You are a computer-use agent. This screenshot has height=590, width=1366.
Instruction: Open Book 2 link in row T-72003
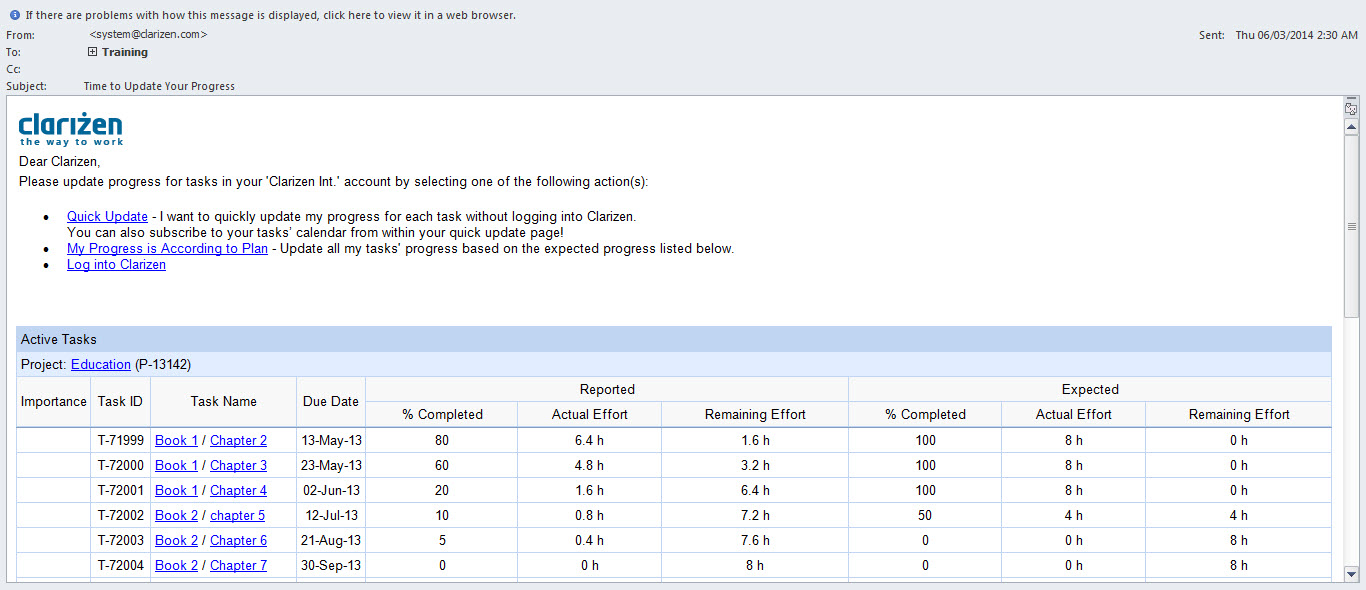(x=176, y=540)
